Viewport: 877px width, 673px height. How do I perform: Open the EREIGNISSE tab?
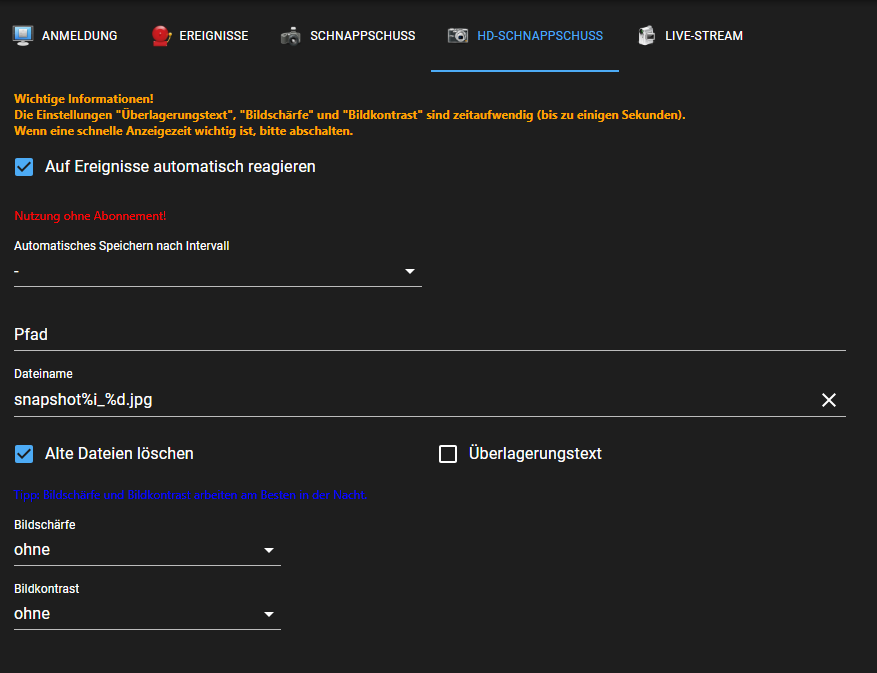click(200, 36)
